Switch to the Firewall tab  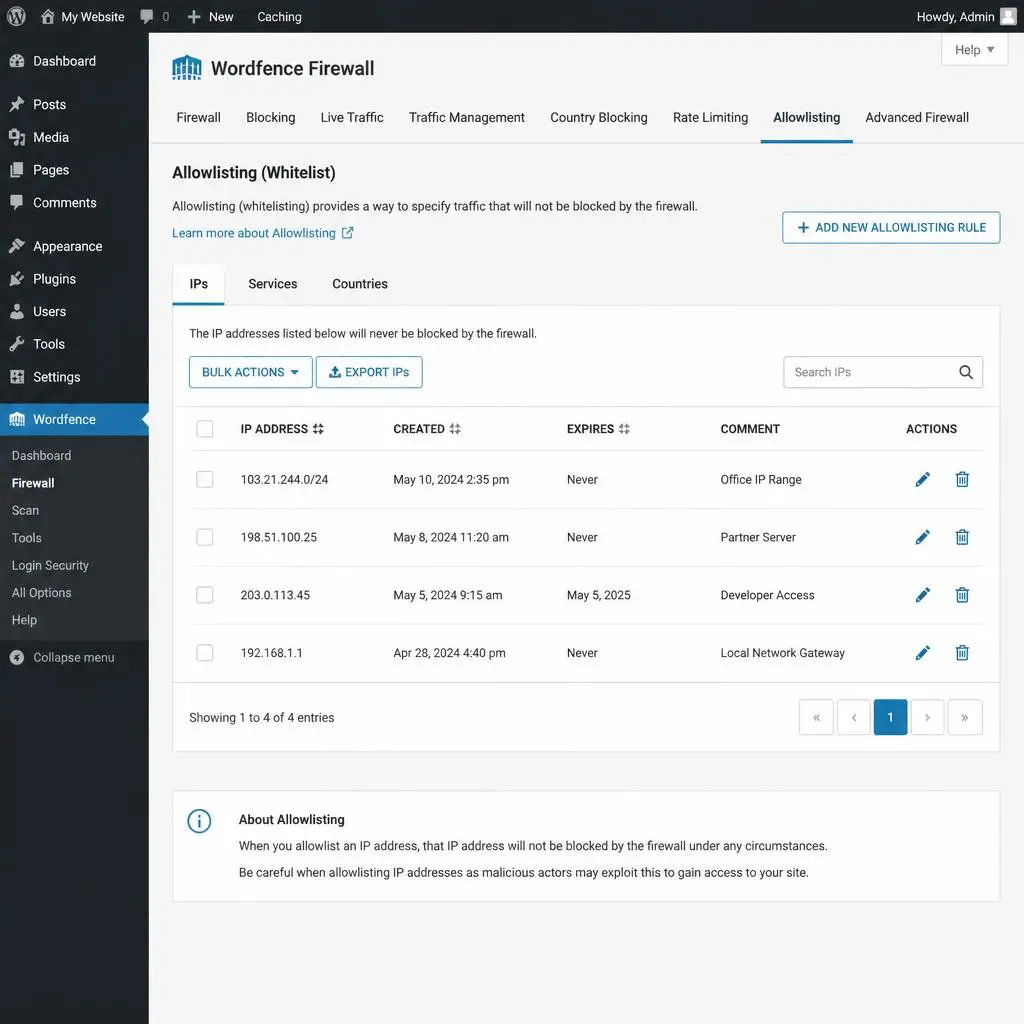tap(199, 118)
